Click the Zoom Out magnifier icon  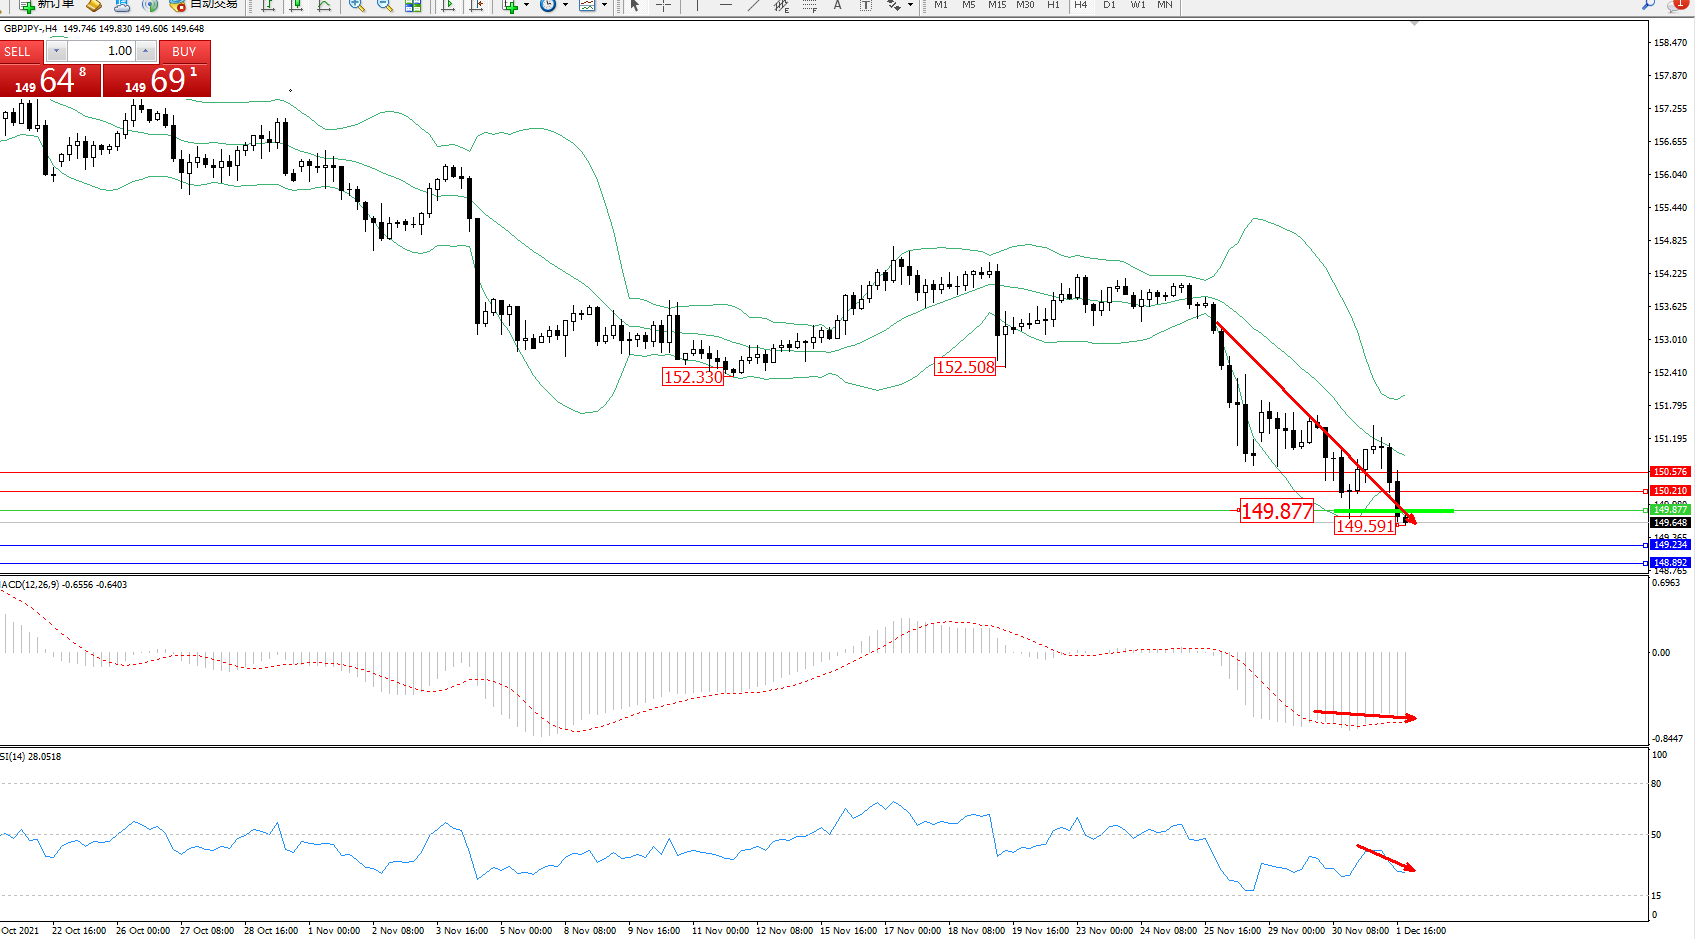[x=384, y=5]
